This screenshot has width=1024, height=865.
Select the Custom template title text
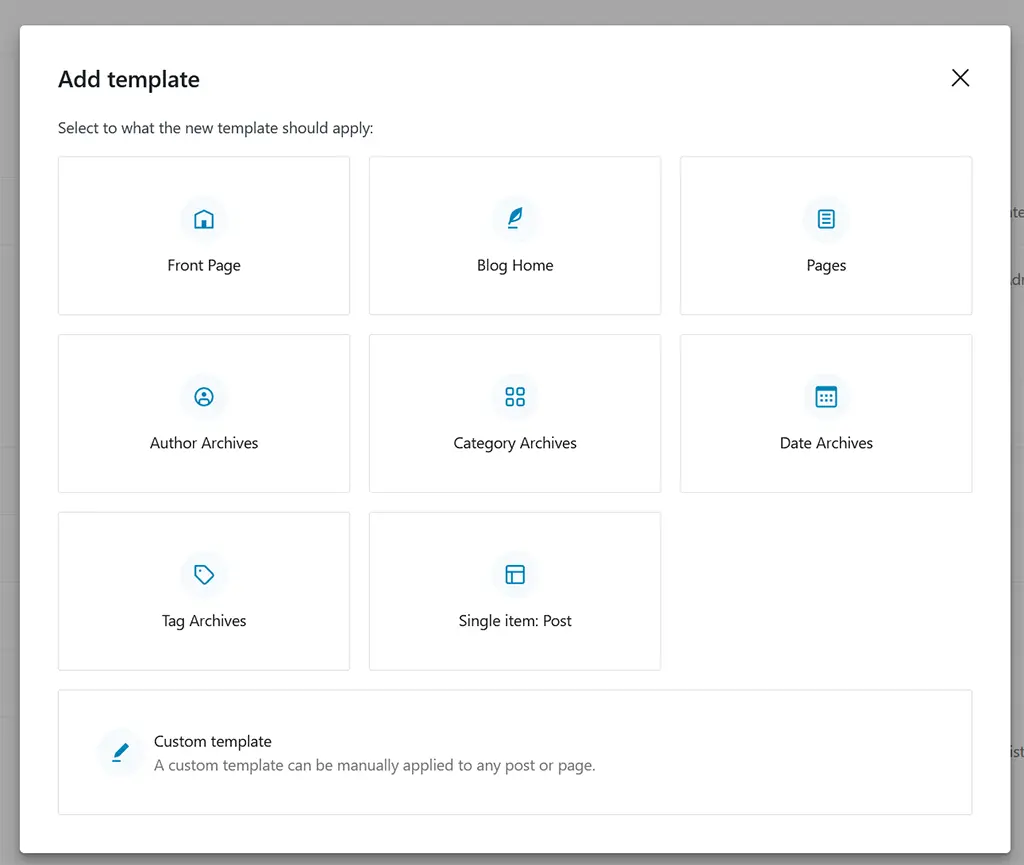213,742
